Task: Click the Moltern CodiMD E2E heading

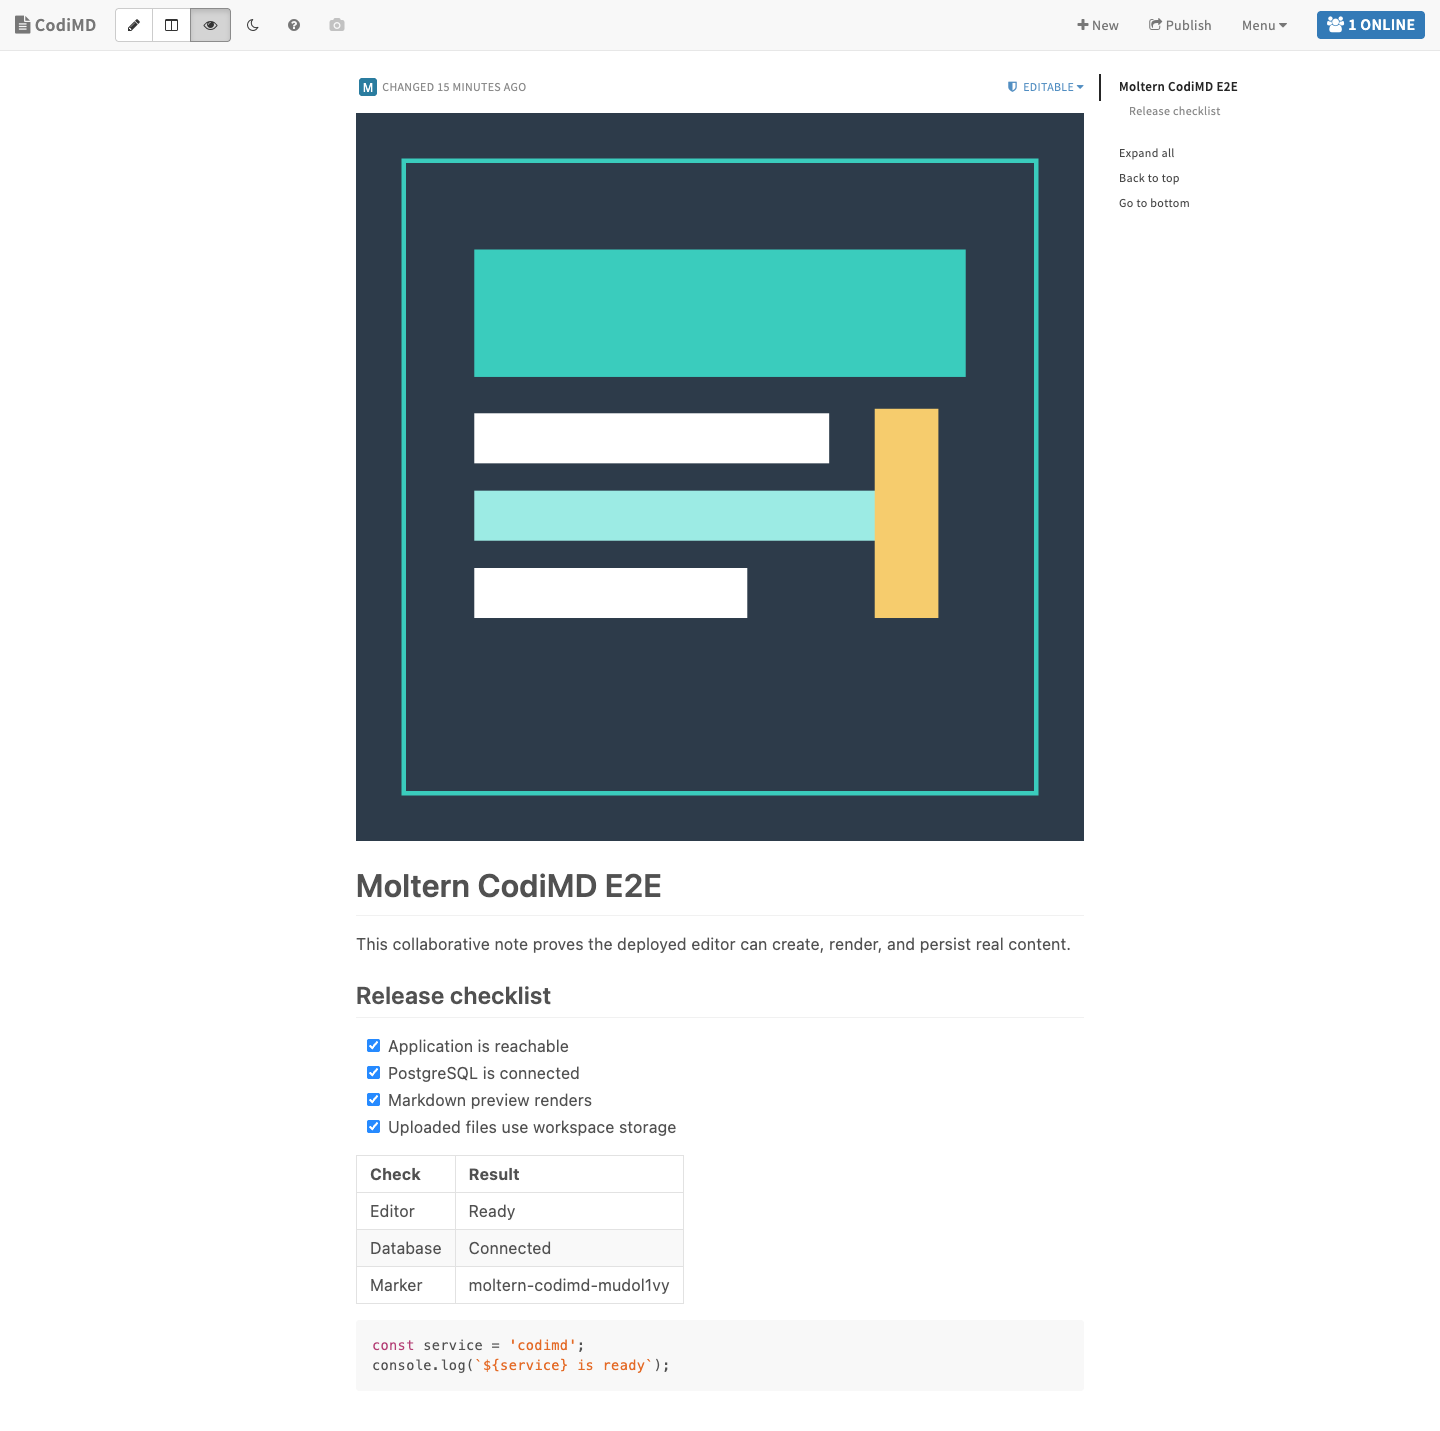Action: (509, 886)
